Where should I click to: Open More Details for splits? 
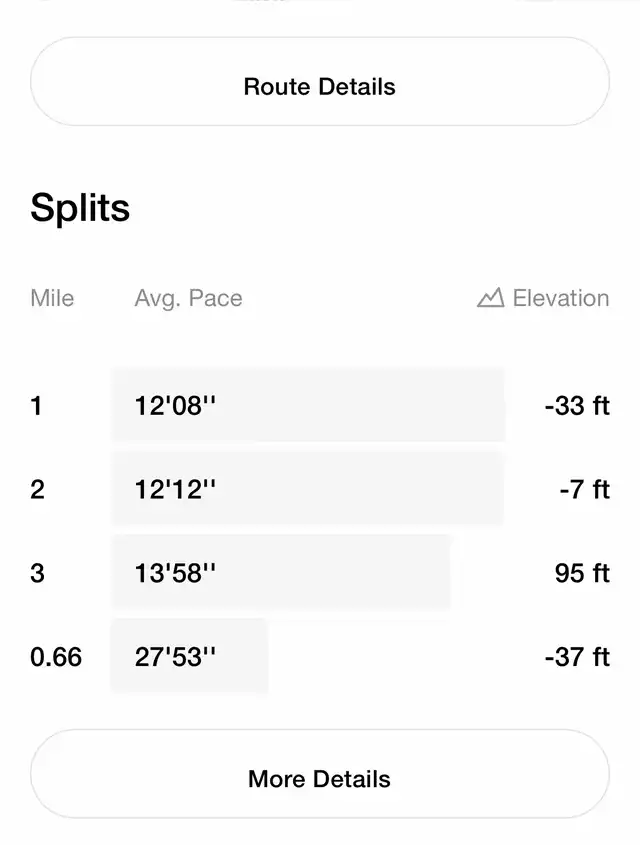[320, 779]
